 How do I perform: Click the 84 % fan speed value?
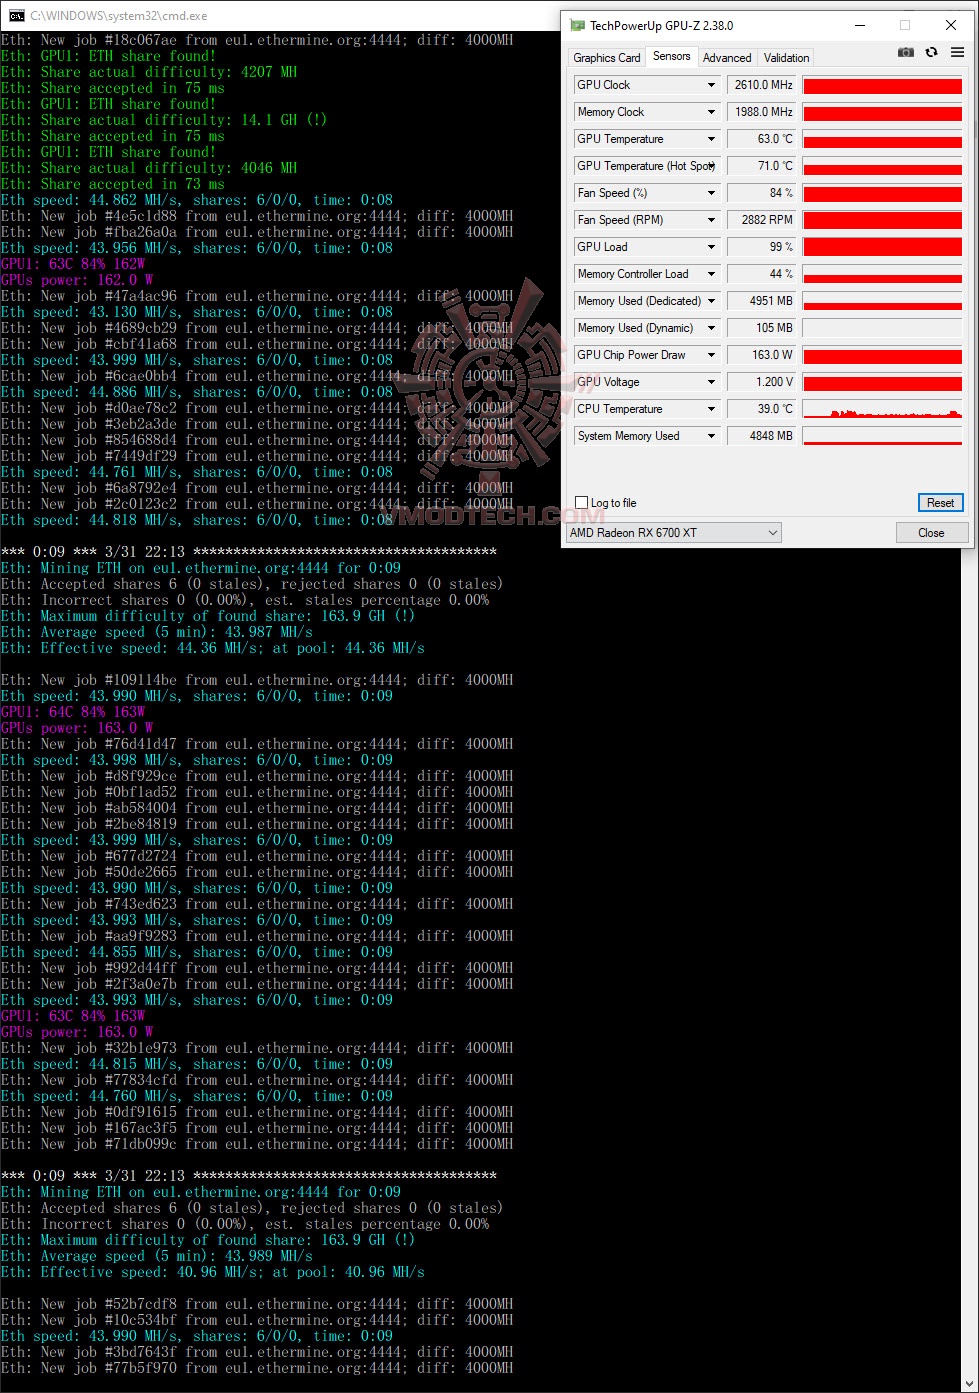[762, 193]
